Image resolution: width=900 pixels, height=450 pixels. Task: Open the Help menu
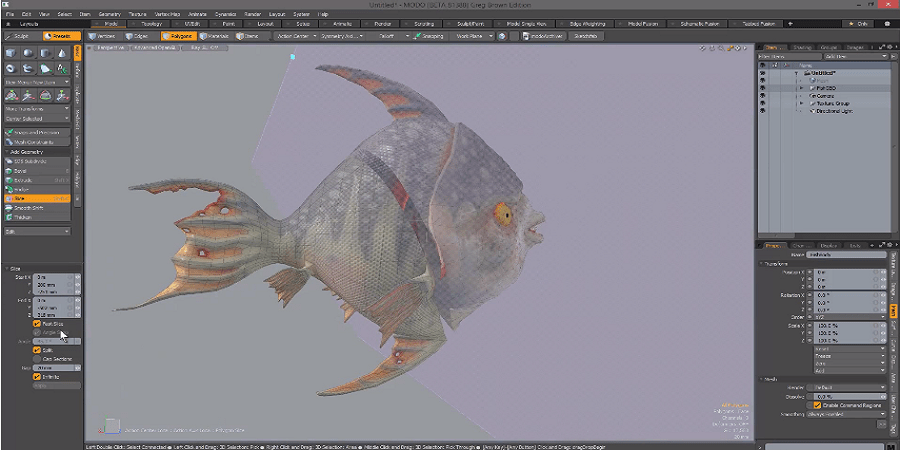point(323,14)
